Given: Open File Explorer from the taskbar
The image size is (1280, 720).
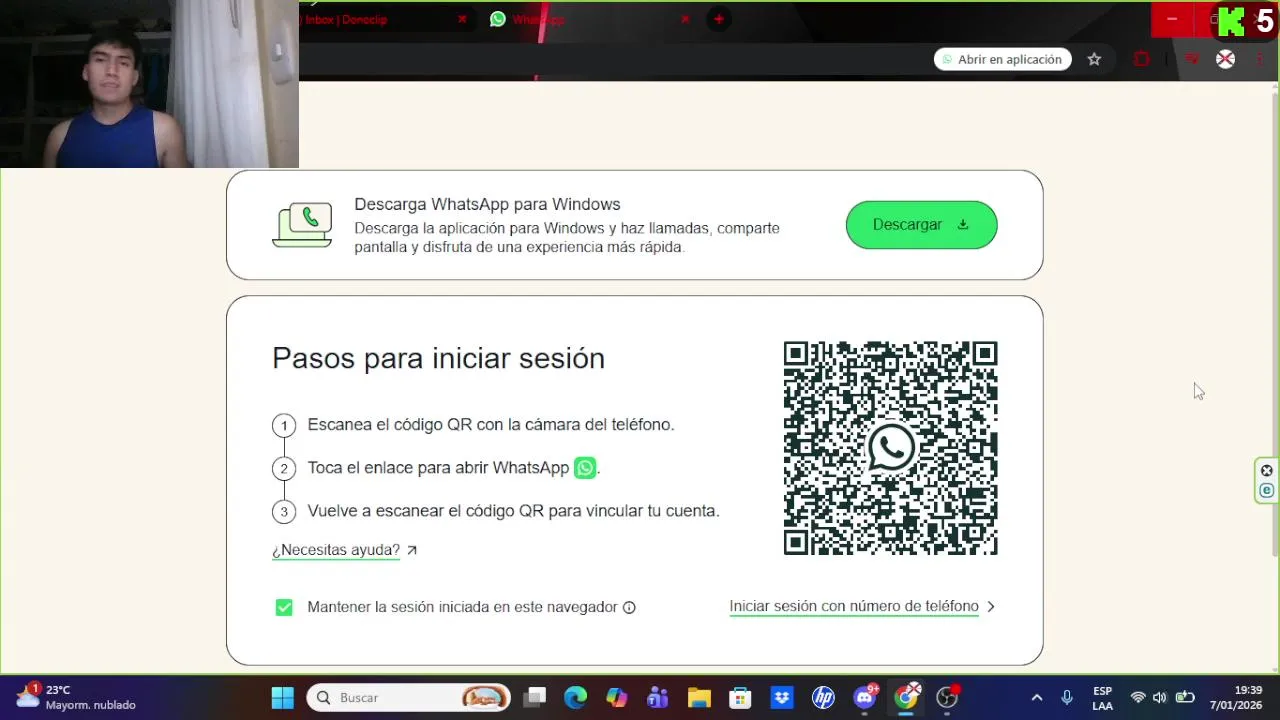Looking at the screenshot, I should click(699, 697).
